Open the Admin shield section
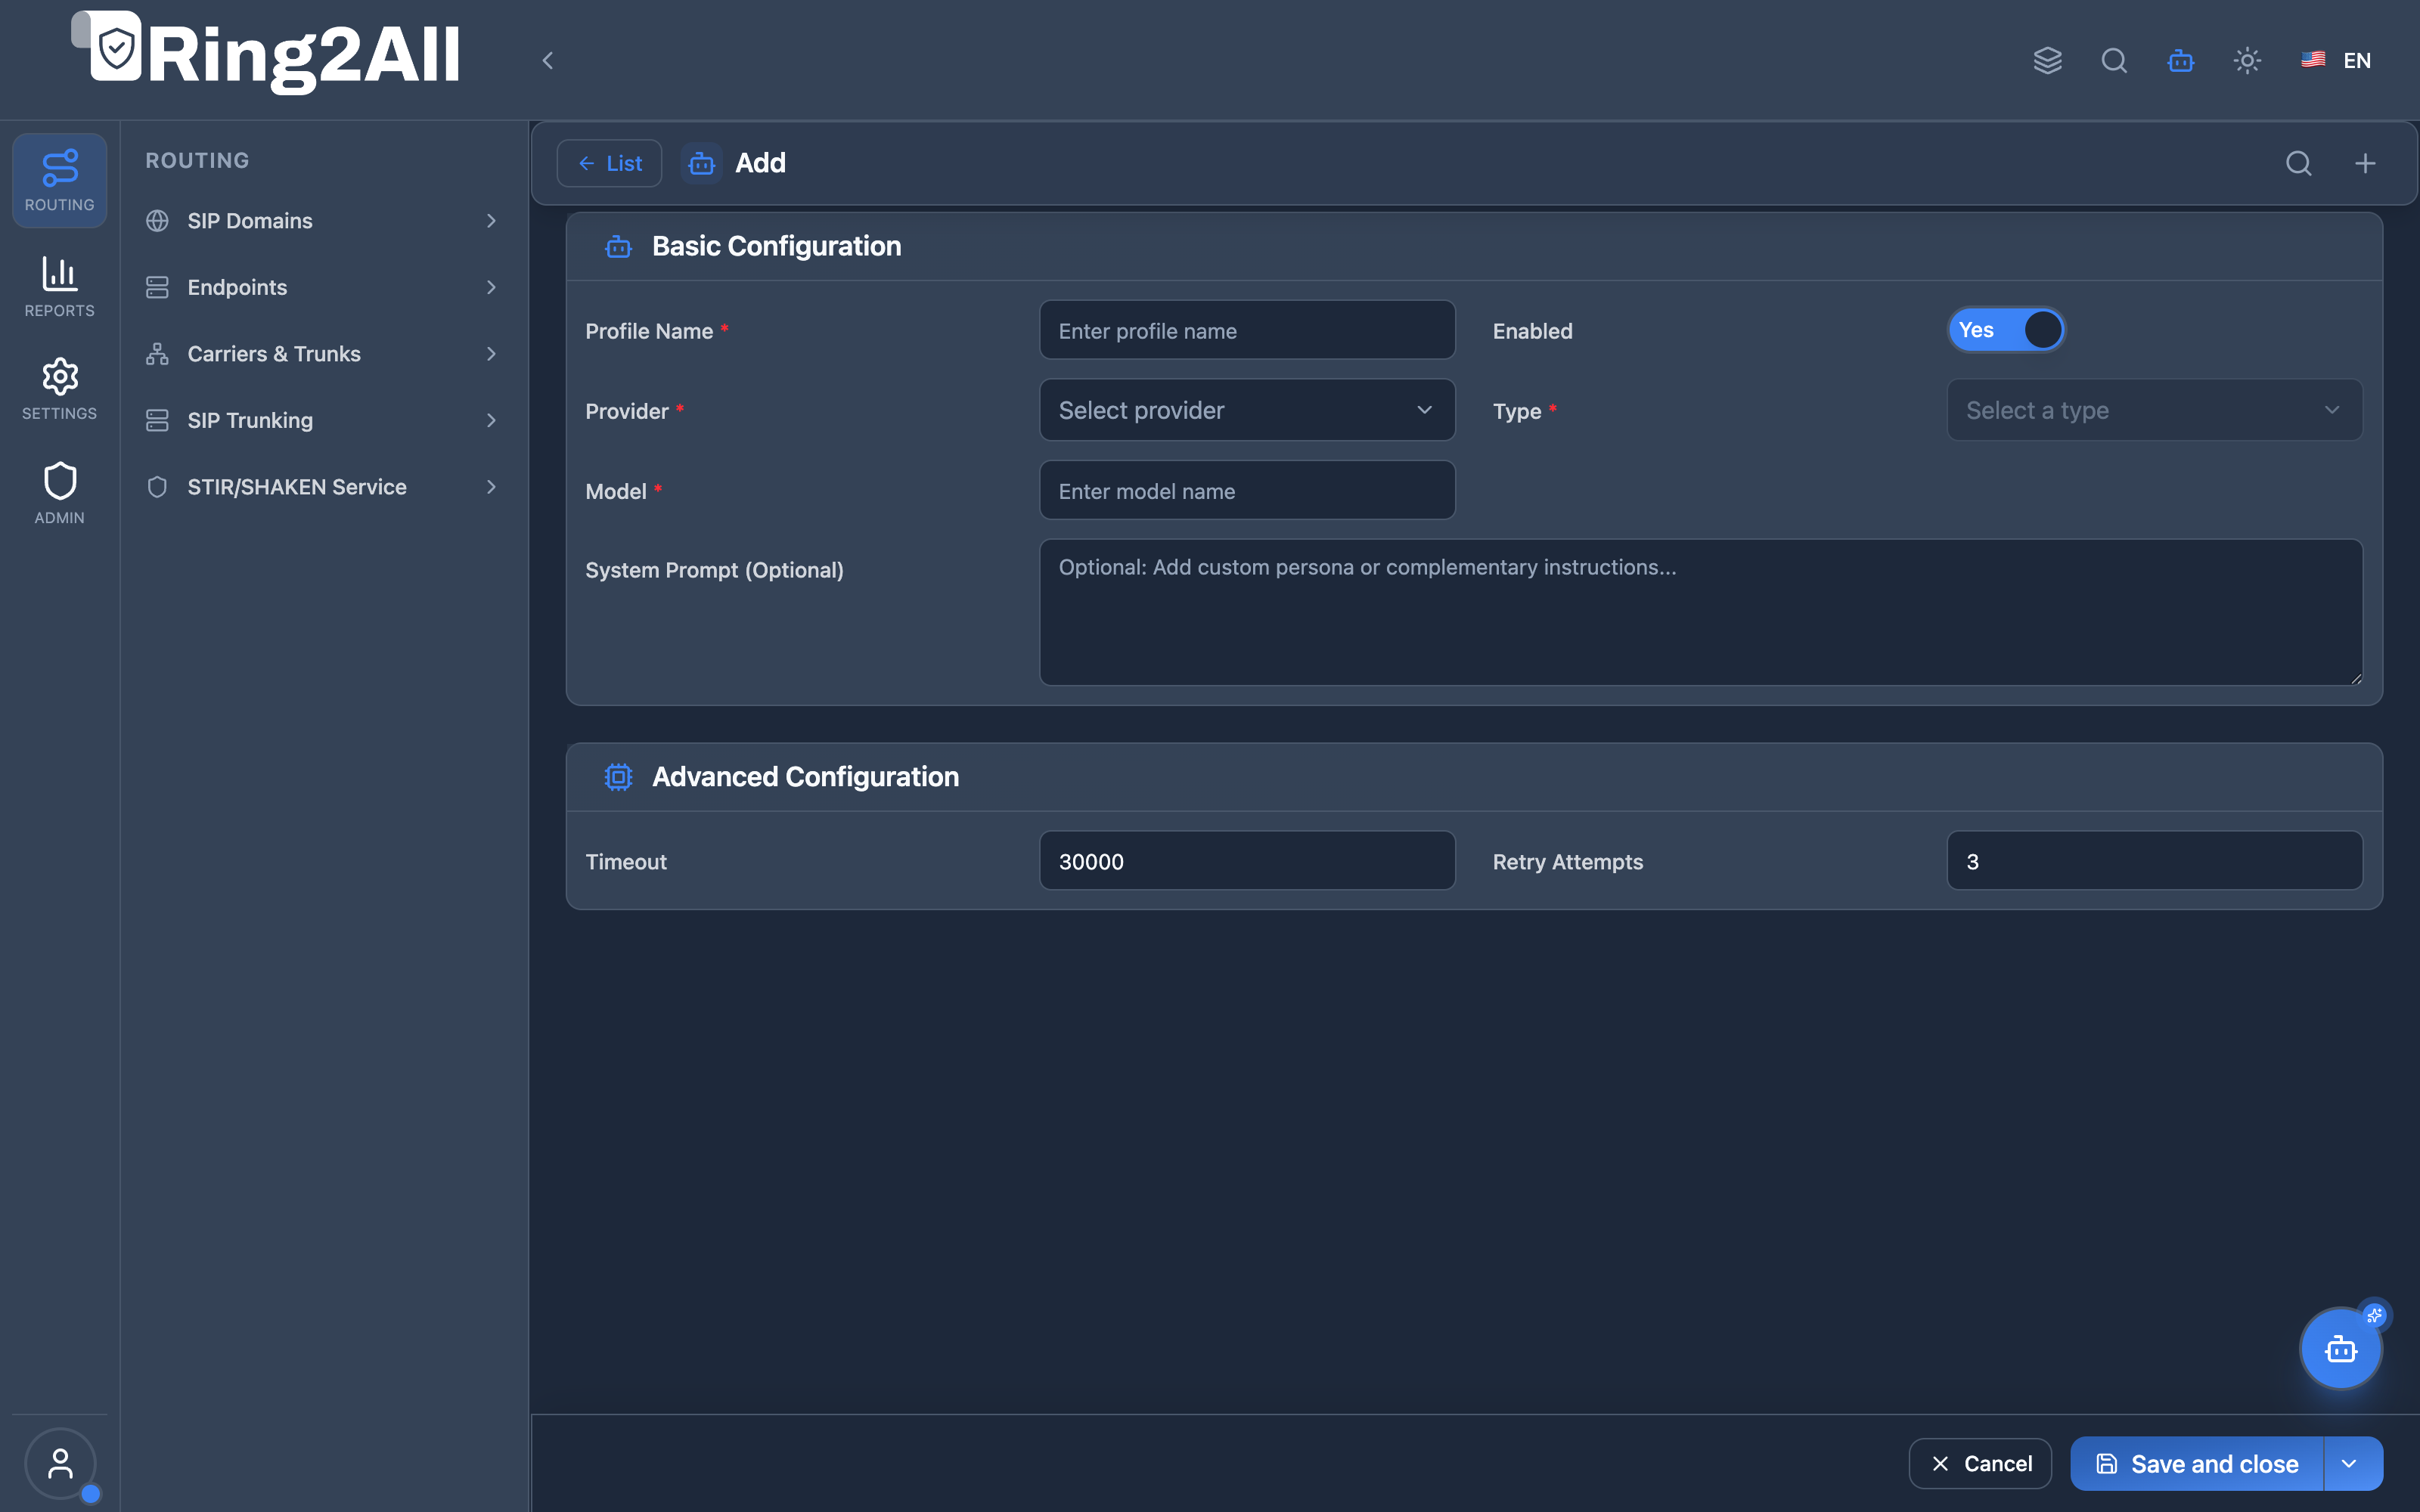 [x=59, y=493]
